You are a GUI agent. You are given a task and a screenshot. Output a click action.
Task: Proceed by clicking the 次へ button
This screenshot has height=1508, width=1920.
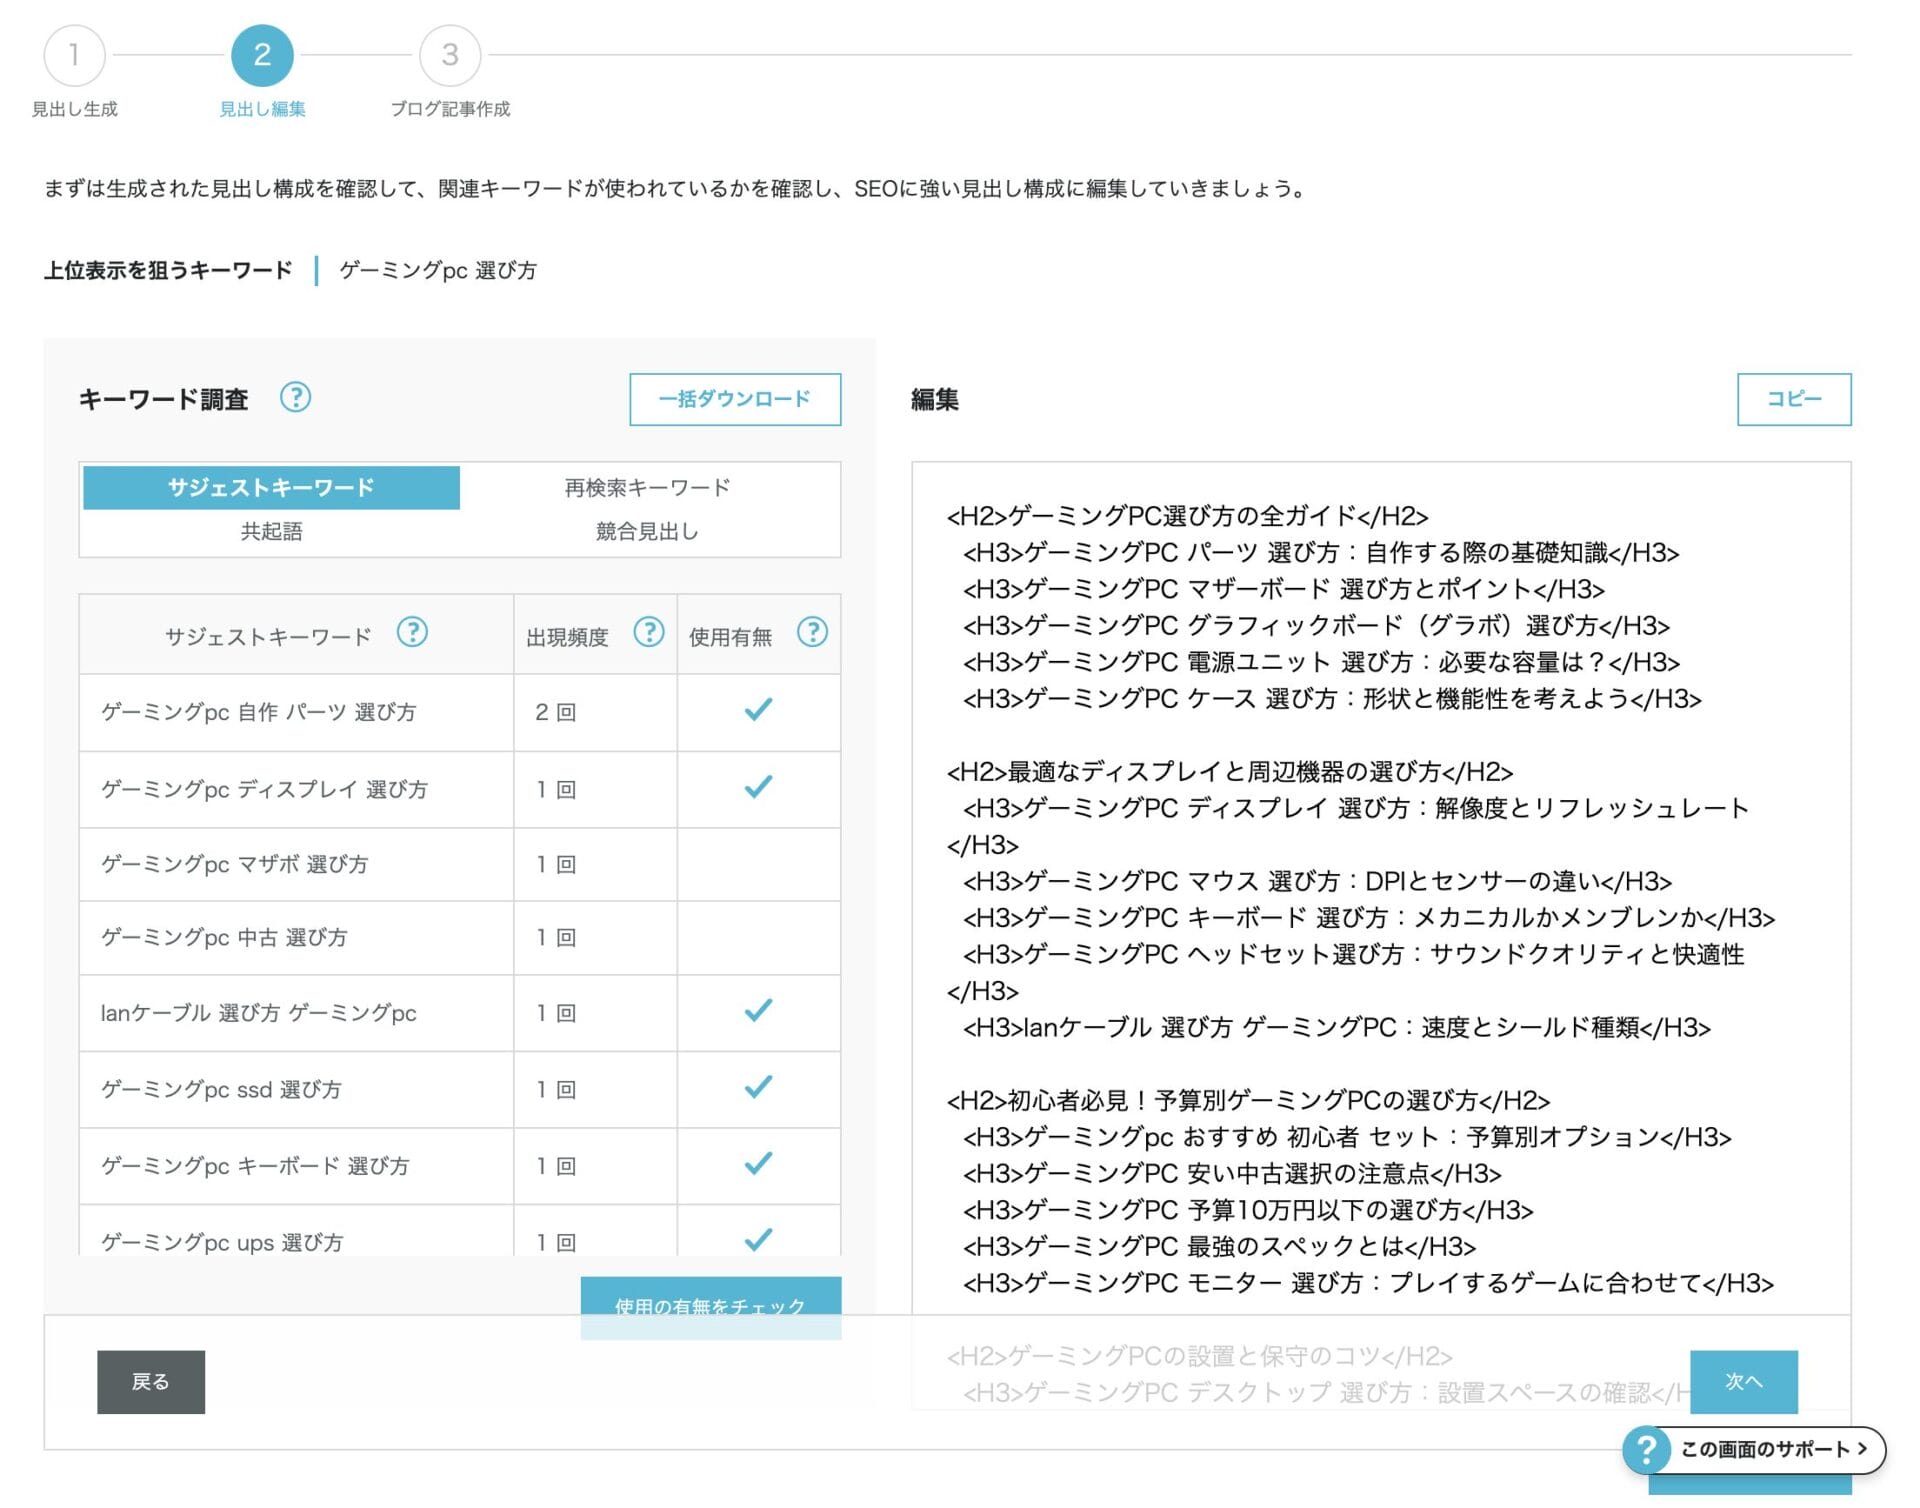tap(1743, 1381)
